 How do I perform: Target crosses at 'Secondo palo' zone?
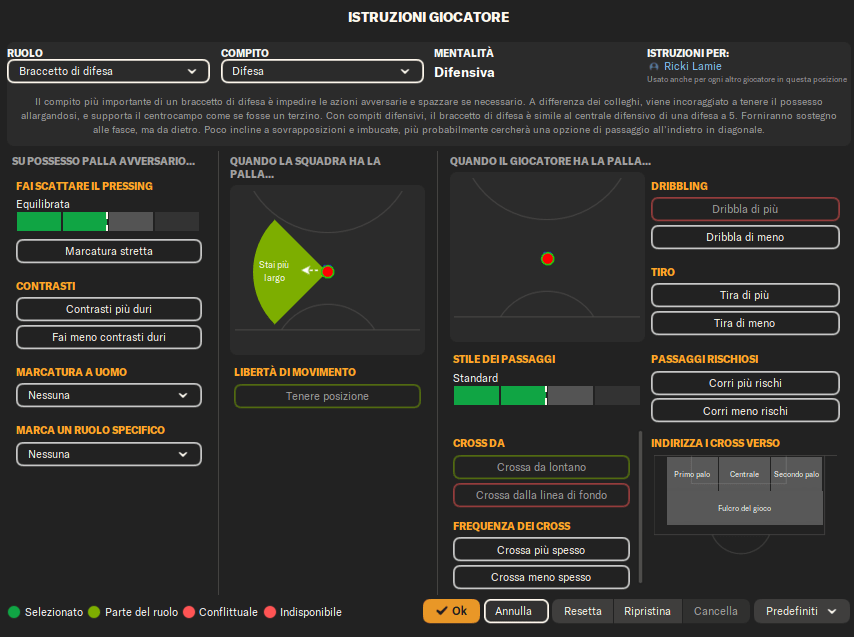pos(796,474)
